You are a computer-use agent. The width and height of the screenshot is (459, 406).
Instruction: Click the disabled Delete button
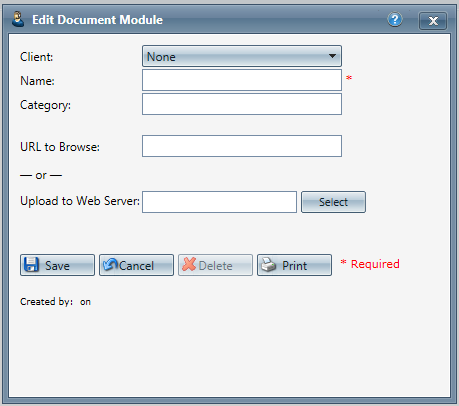tap(215, 265)
